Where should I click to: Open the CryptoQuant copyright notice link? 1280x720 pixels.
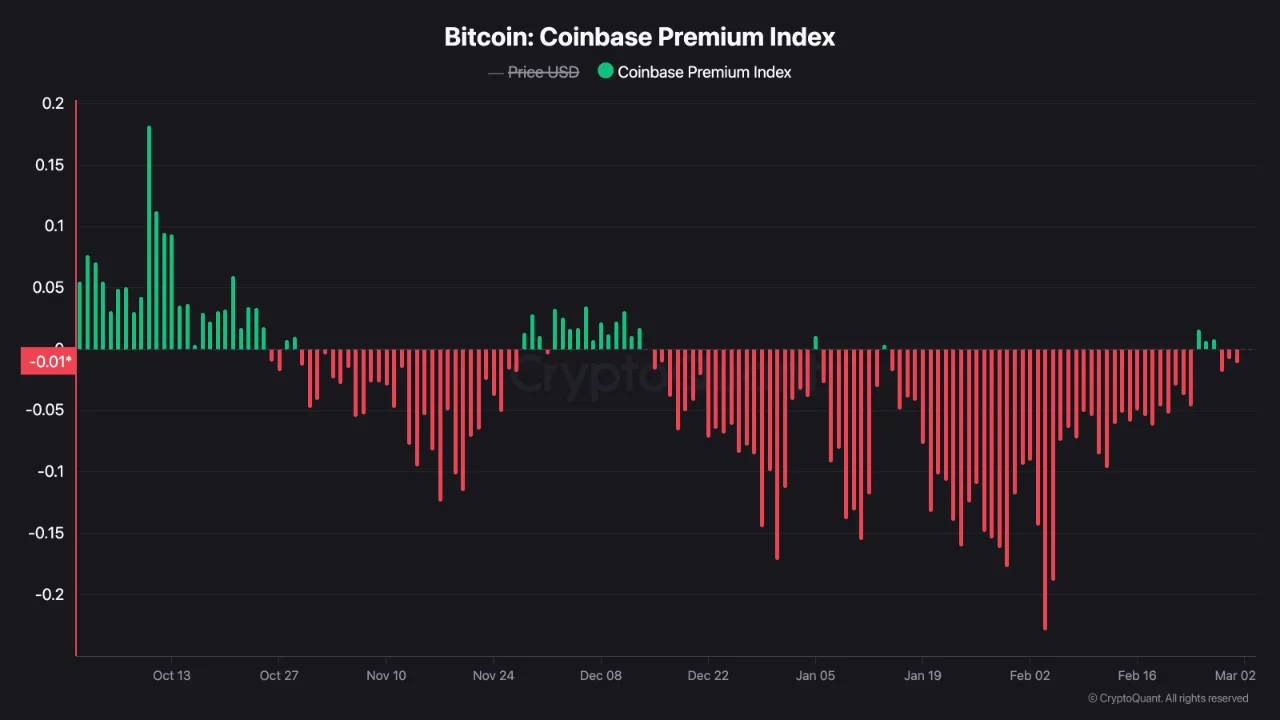click(x=1167, y=698)
